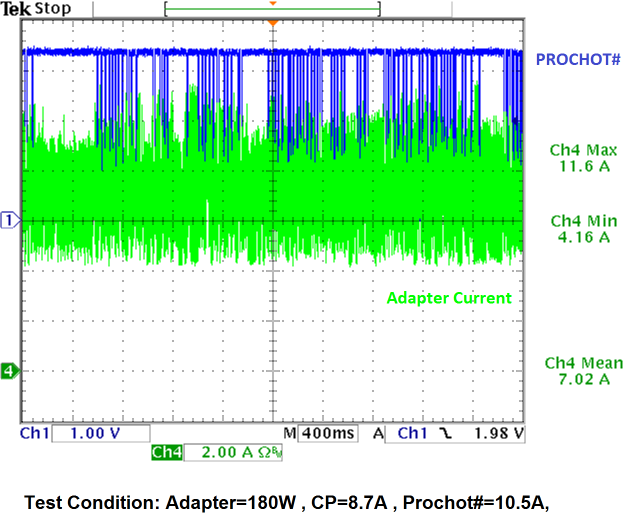
Task: Click the Ch4 Mean 7.02 A measurement
Action: click(x=584, y=371)
